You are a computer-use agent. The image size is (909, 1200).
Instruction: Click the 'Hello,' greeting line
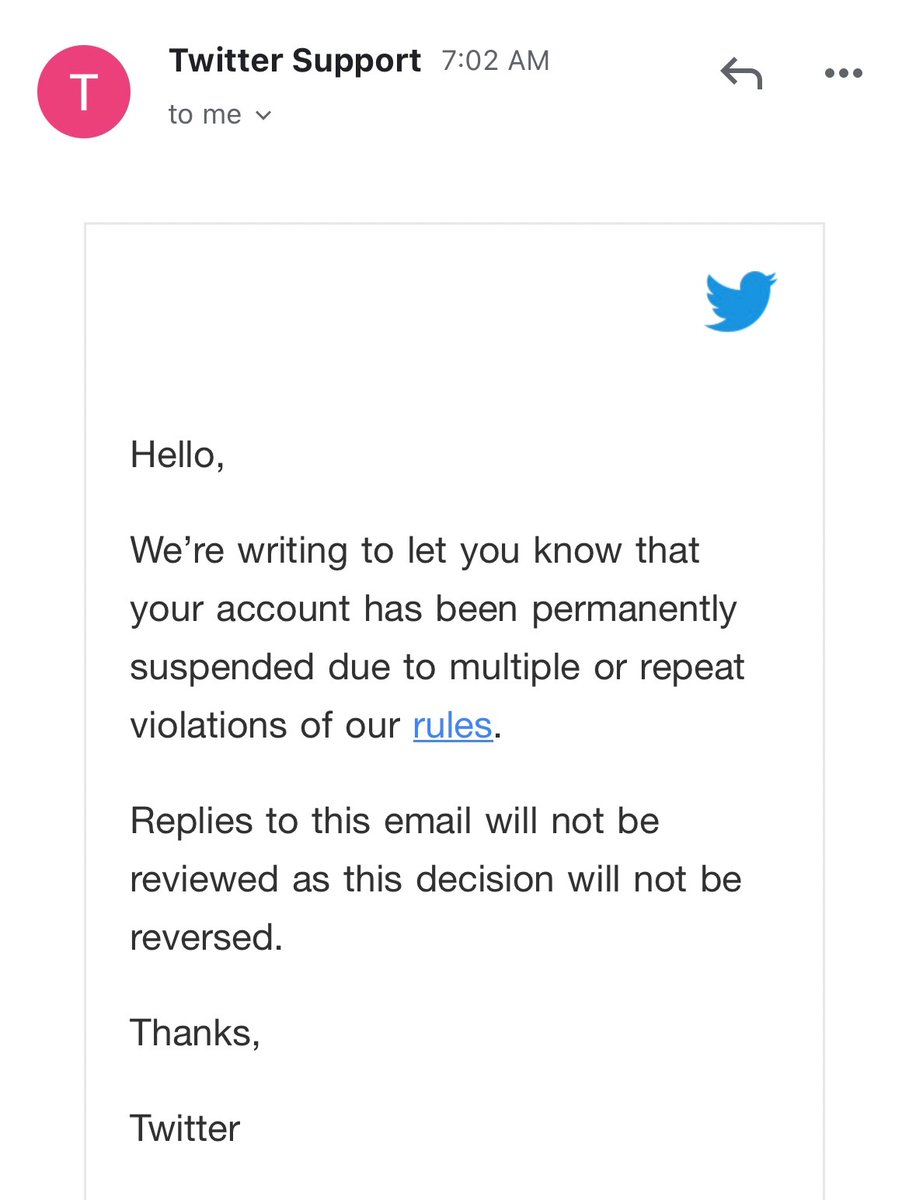[x=178, y=457]
